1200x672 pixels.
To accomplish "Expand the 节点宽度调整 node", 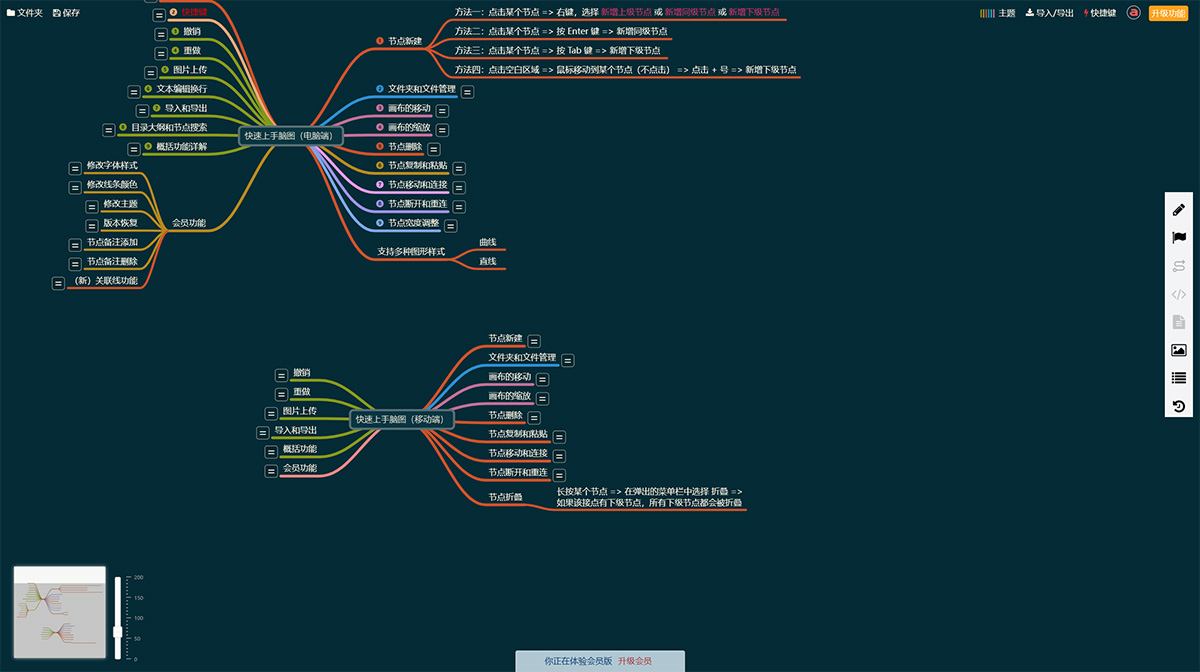I will click(451, 226).
